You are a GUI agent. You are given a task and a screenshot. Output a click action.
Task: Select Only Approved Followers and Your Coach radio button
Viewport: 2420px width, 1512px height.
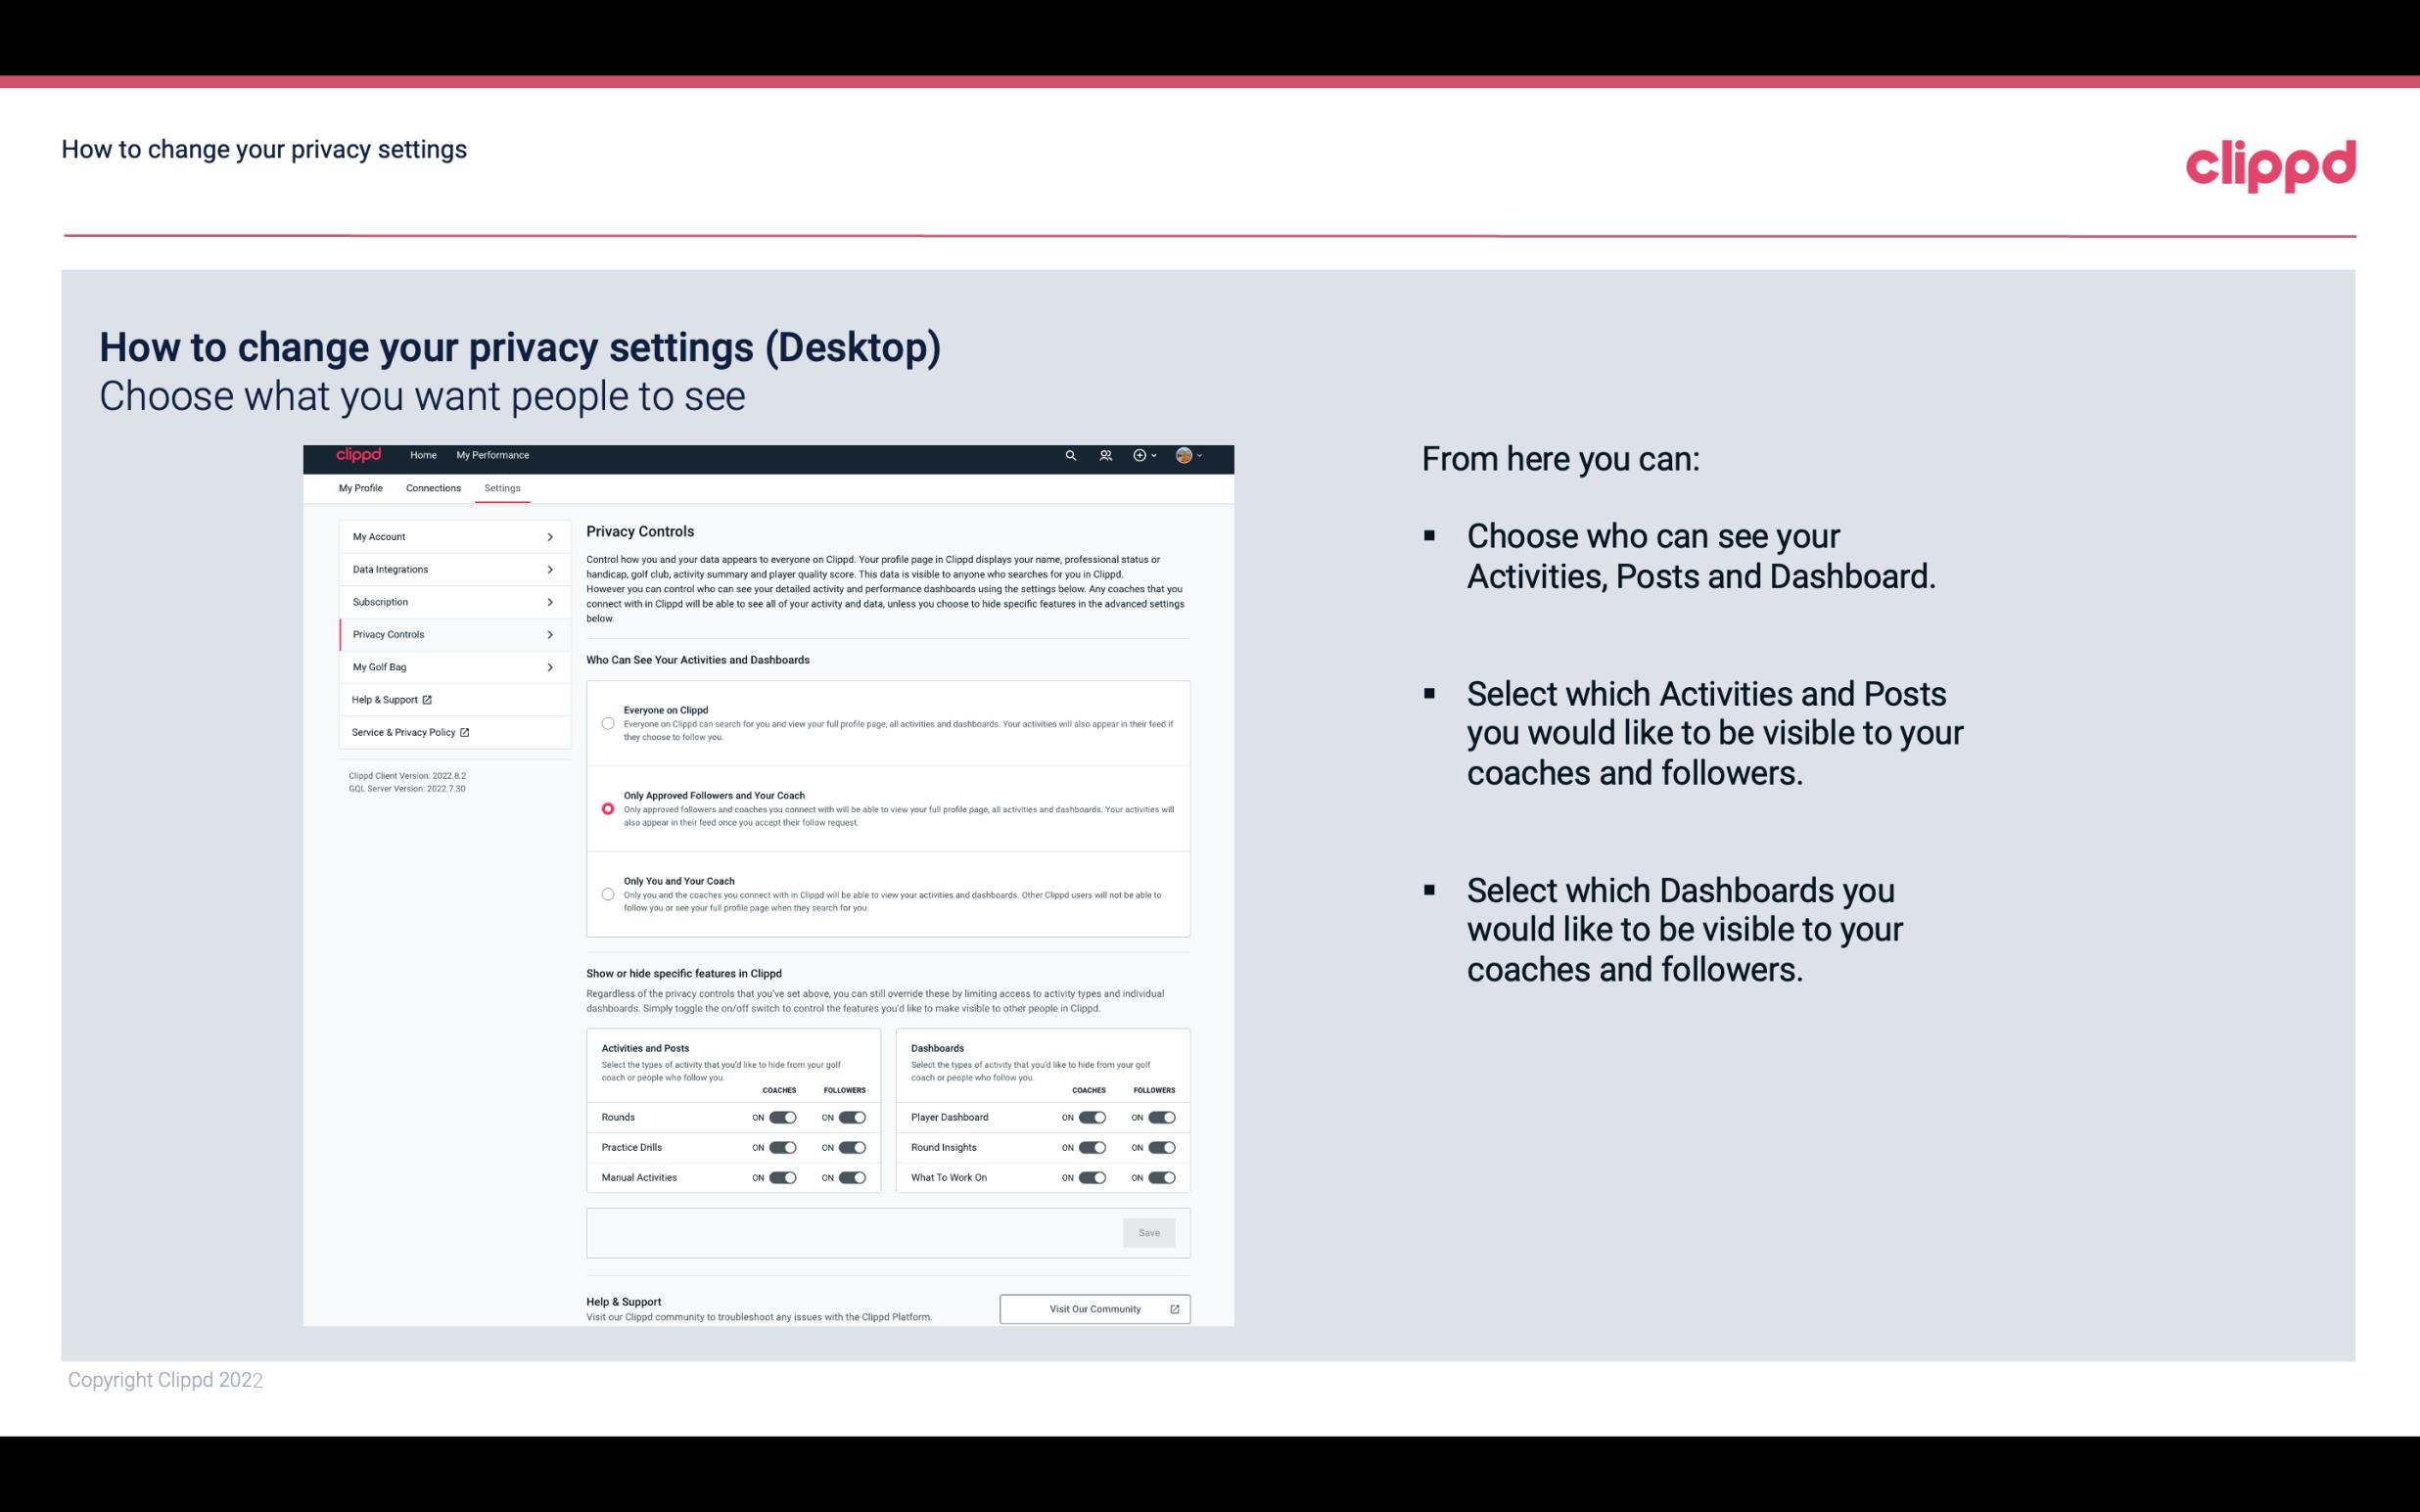(606, 808)
